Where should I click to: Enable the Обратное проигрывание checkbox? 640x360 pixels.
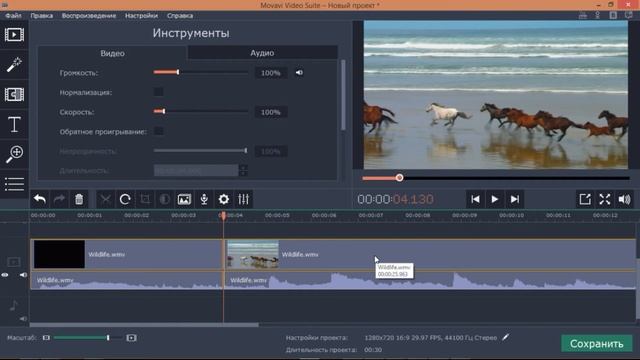158,131
